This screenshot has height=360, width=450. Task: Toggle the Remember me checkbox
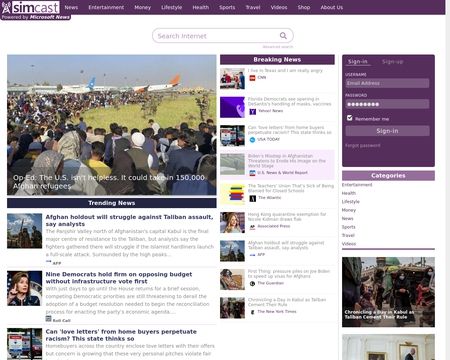click(x=349, y=118)
